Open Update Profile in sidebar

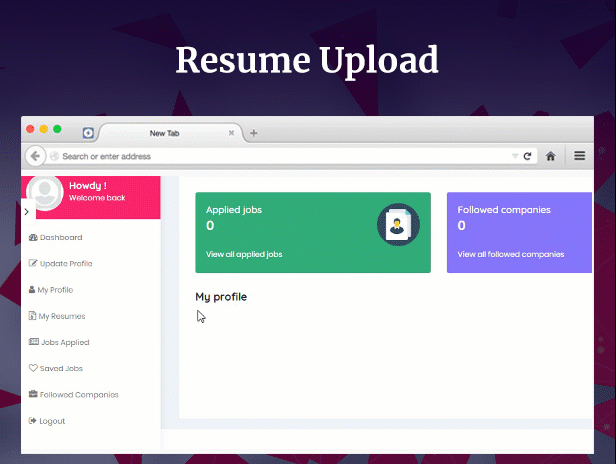[60, 263]
